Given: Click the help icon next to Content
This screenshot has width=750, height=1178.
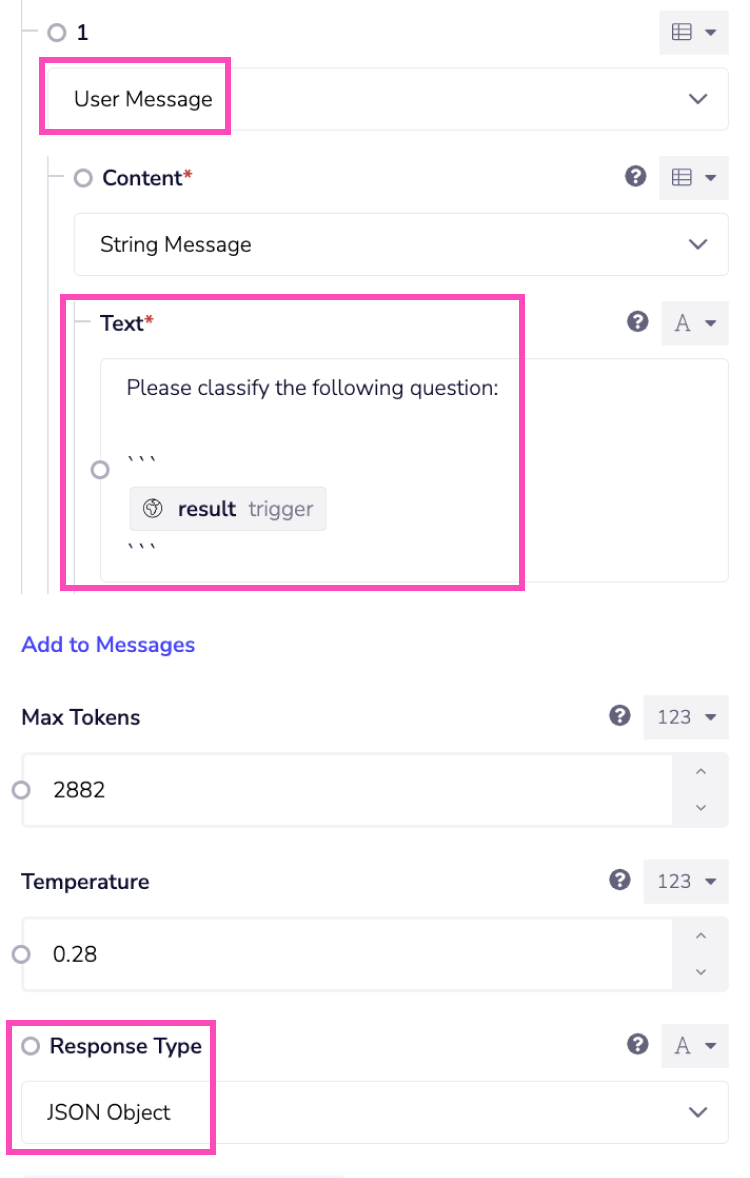Looking at the screenshot, I should (634, 177).
